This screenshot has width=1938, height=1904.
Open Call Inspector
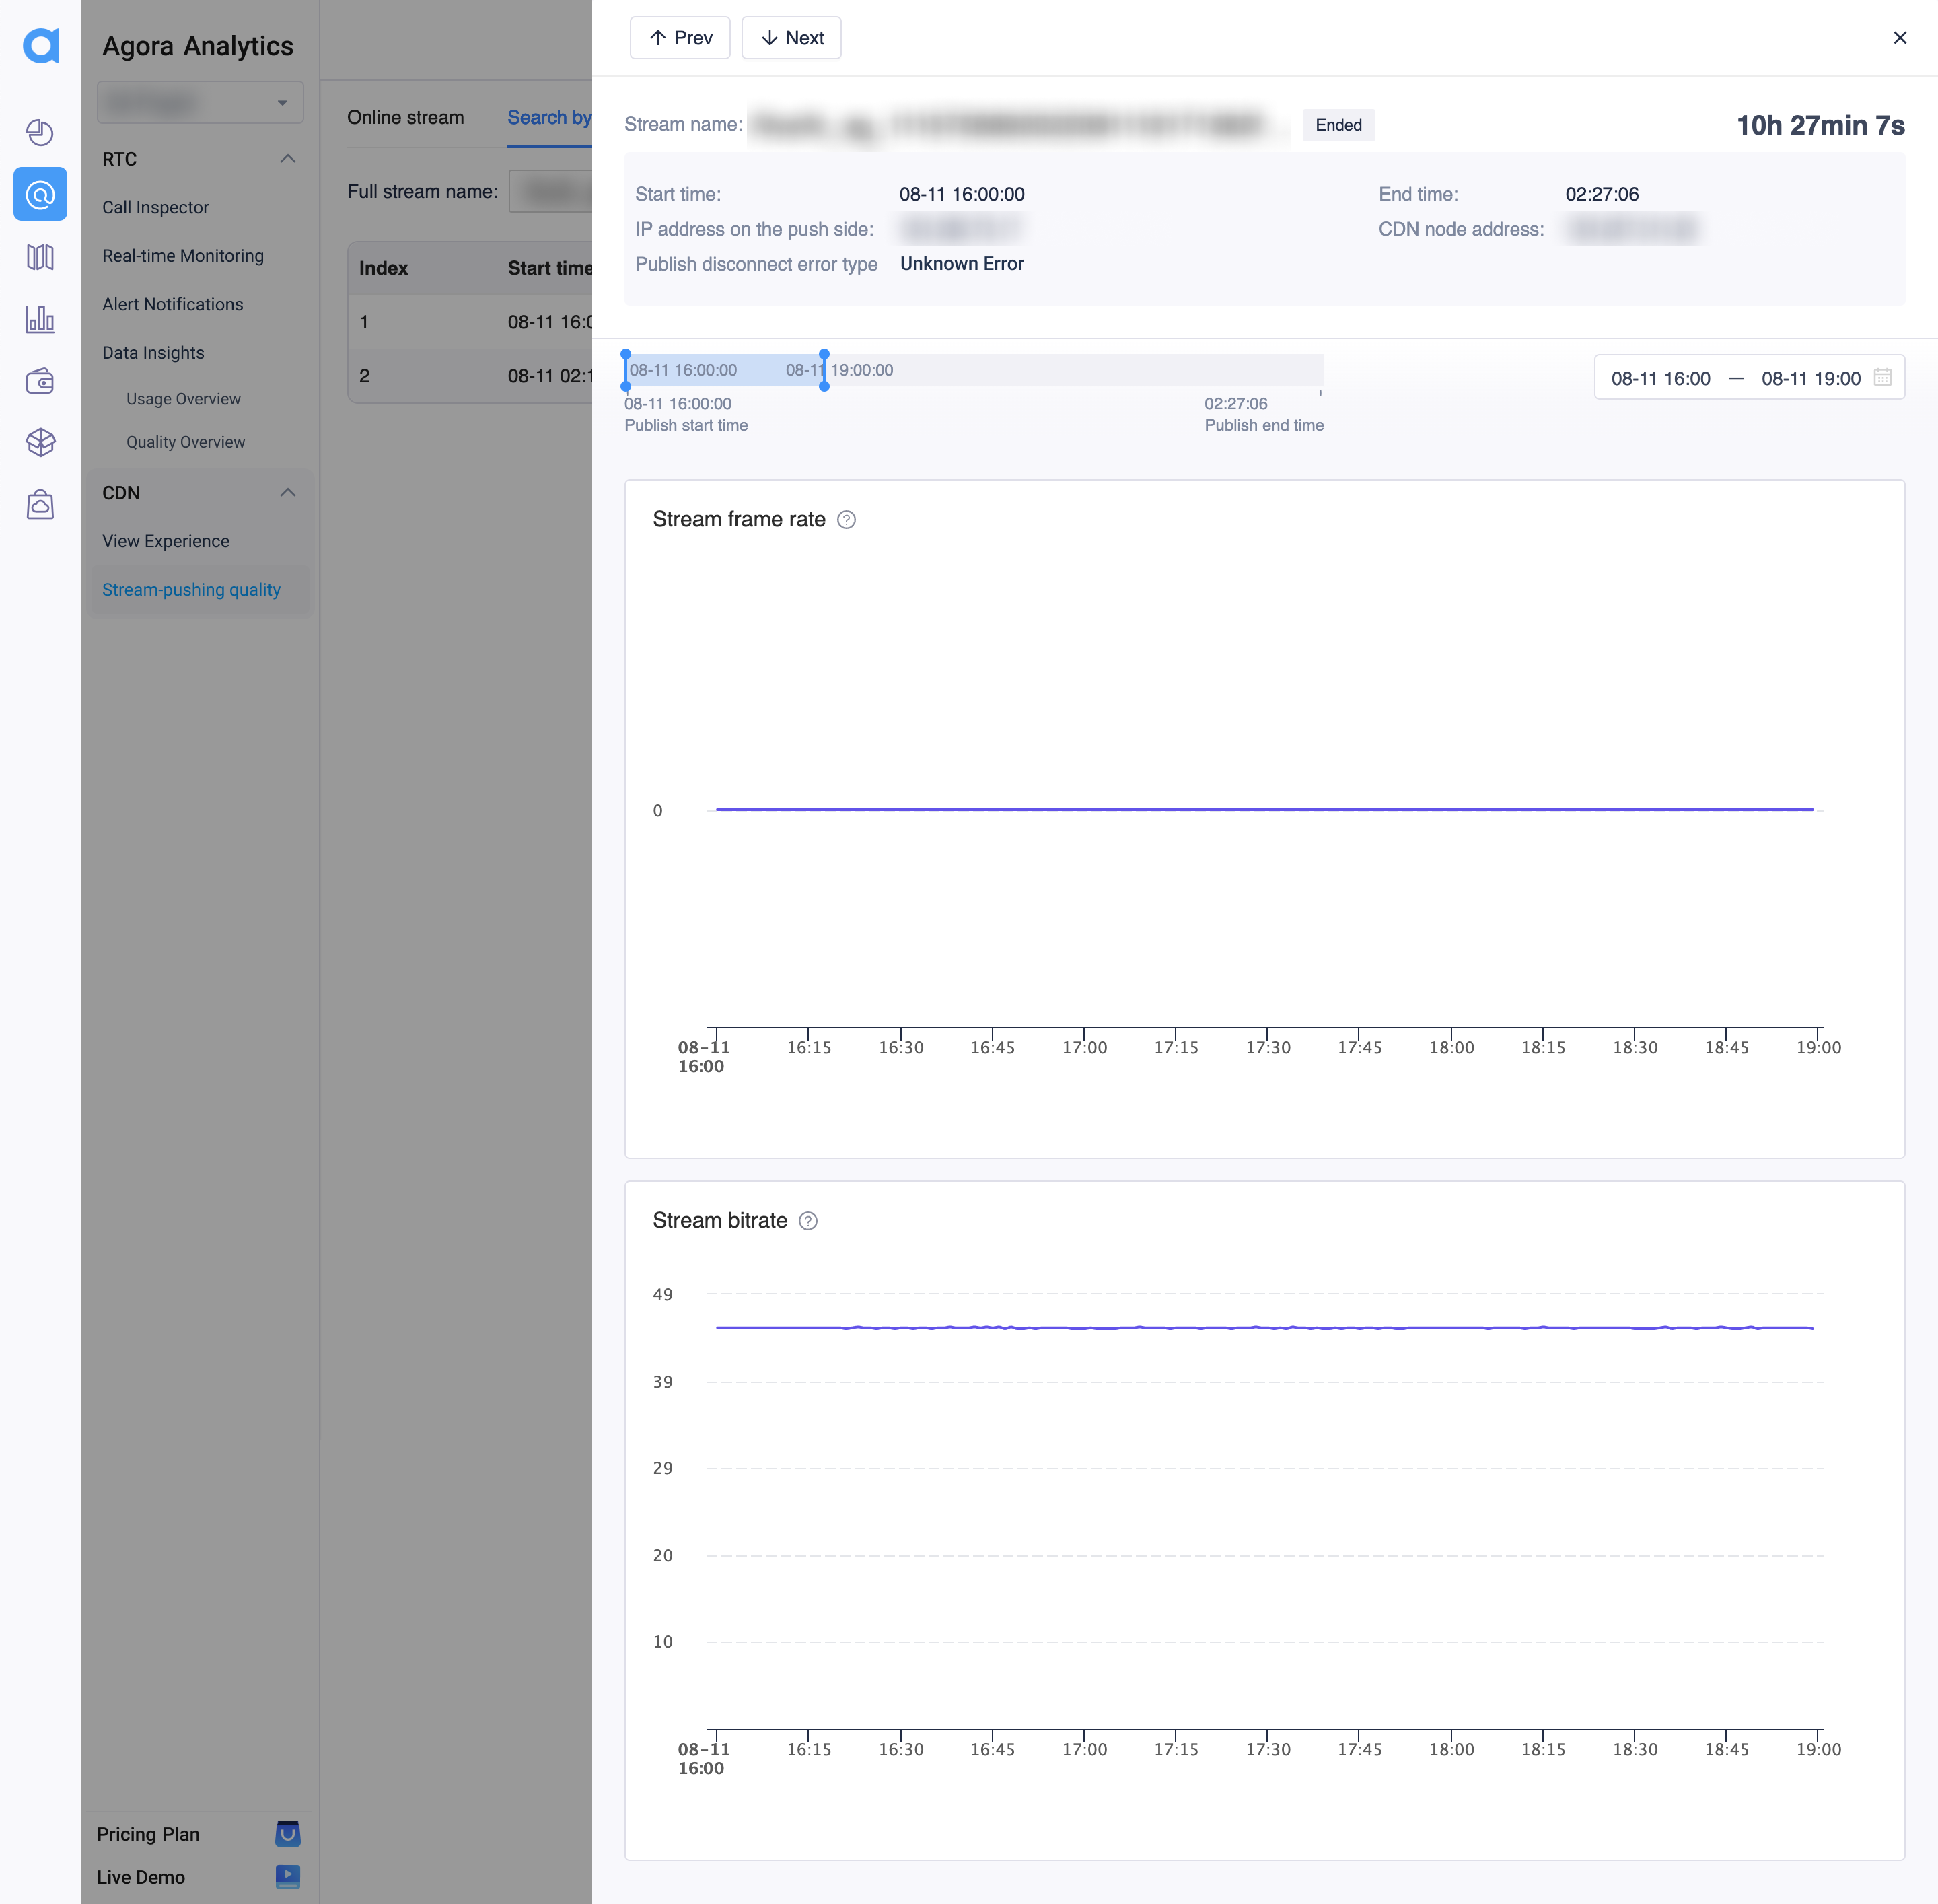pos(155,208)
